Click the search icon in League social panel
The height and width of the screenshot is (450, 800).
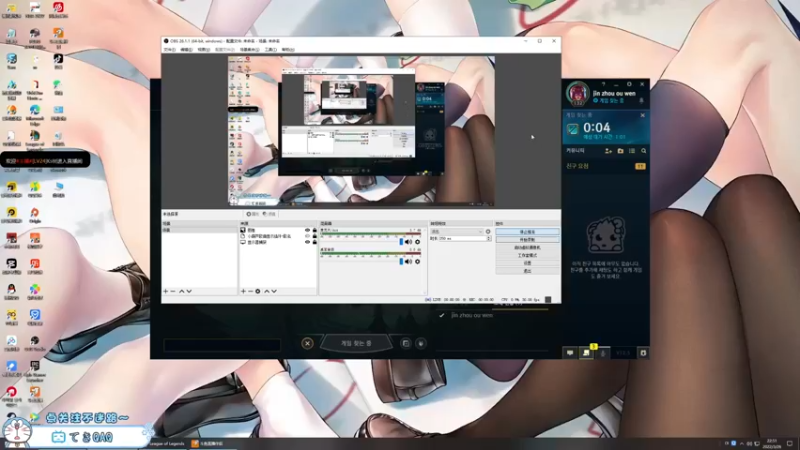(643, 151)
